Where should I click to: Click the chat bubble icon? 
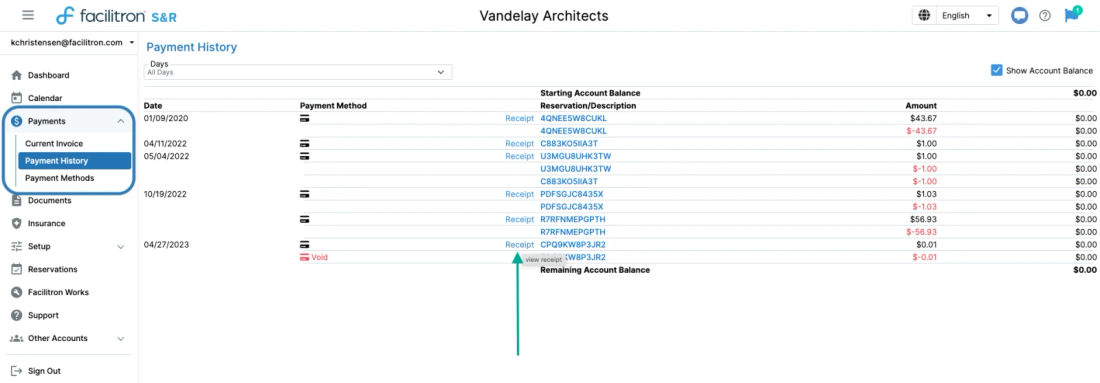click(1019, 15)
